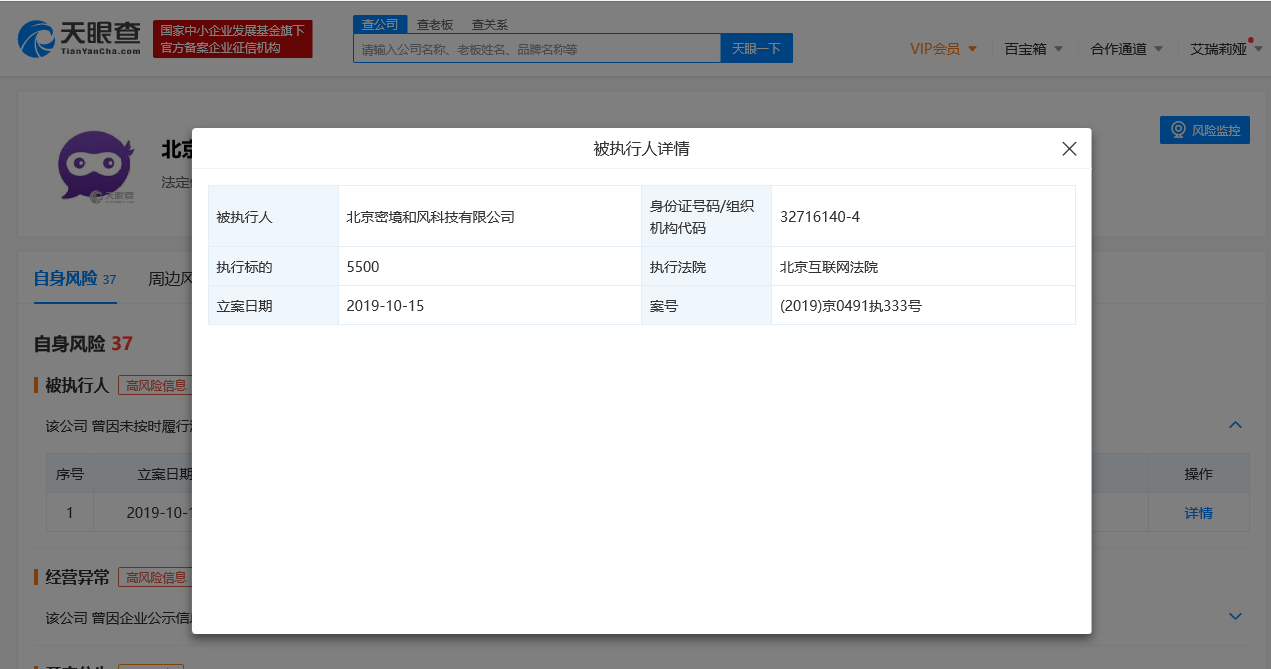The width and height of the screenshot is (1271, 669).
Task: Open the VIP会员 dropdown
Action: point(943,48)
